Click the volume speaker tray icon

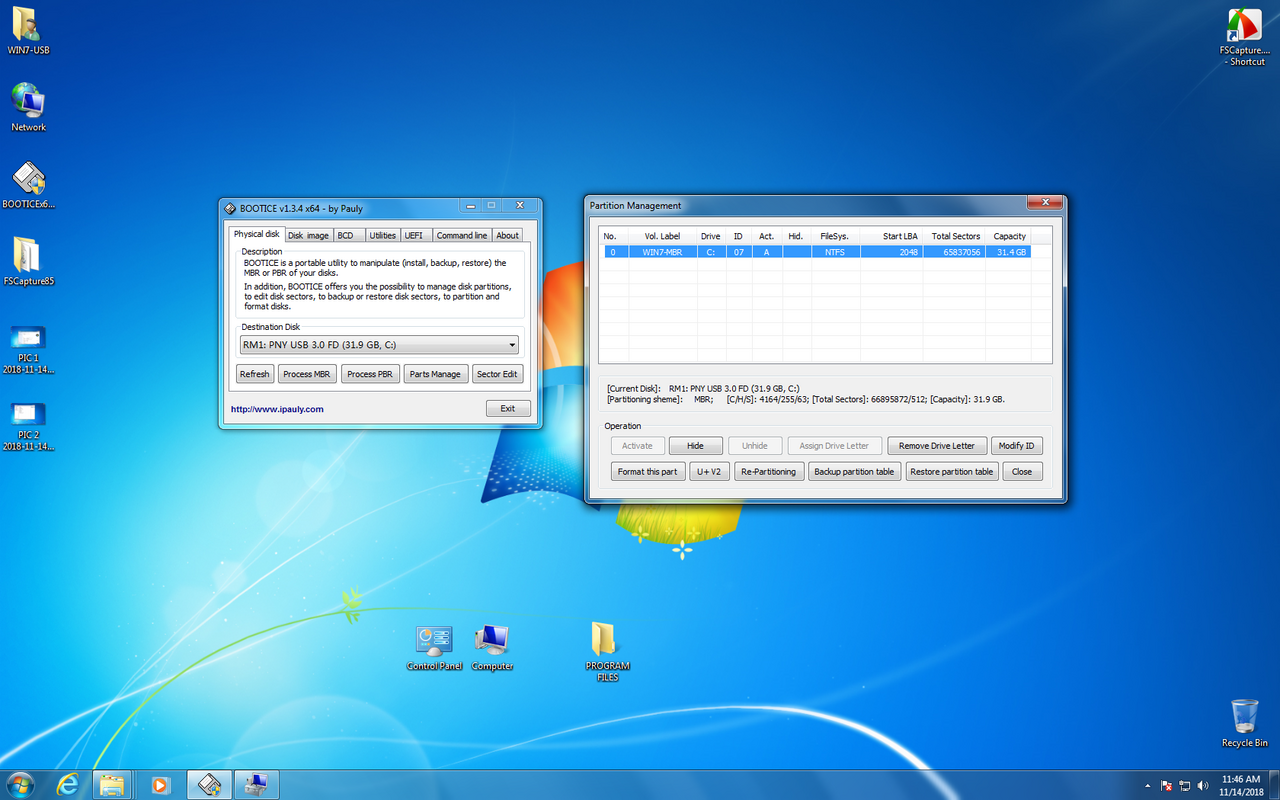[x=1202, y=786]
